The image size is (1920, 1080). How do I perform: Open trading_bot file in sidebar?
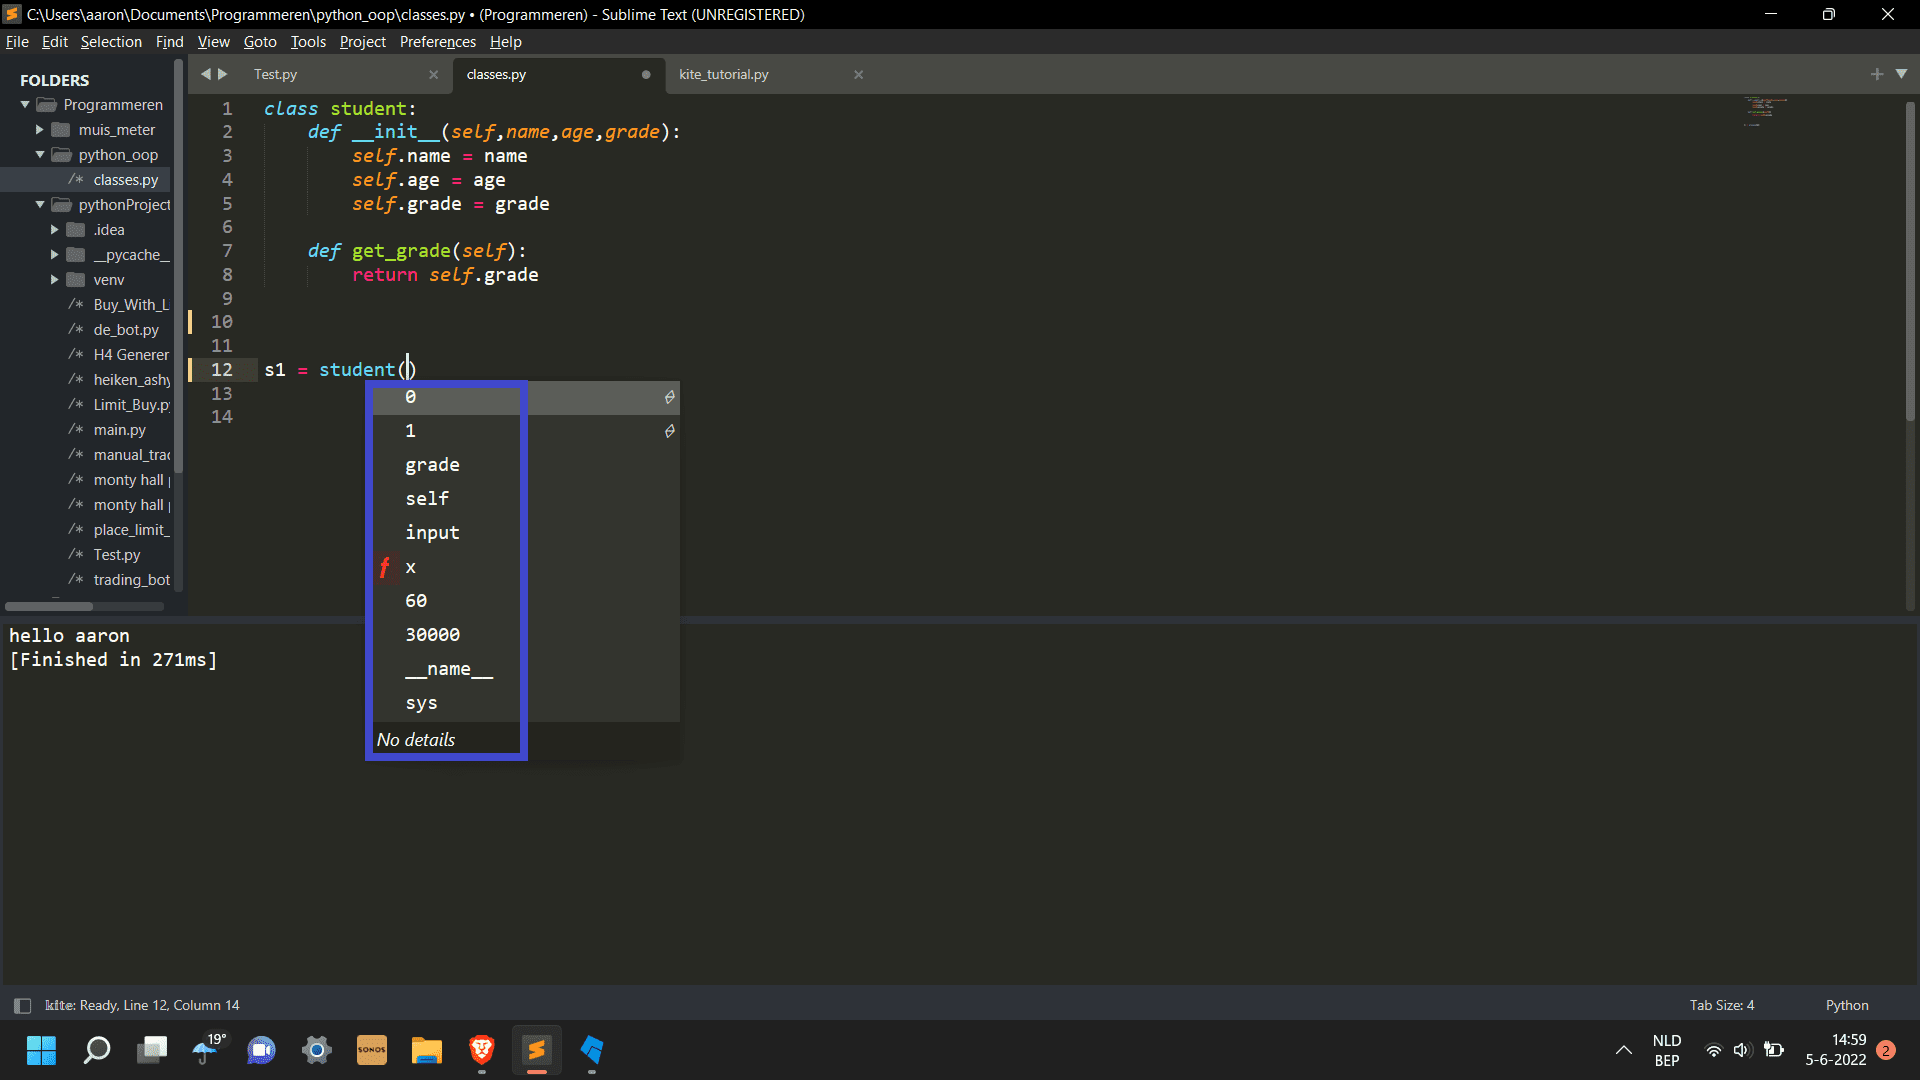point(86,580)
